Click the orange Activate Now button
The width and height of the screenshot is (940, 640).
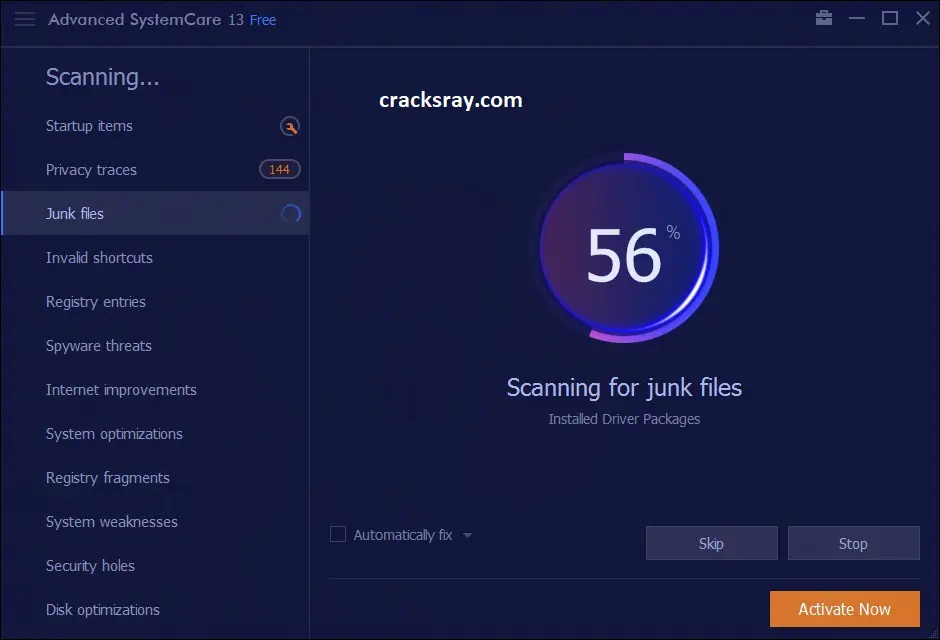[845, 609]
